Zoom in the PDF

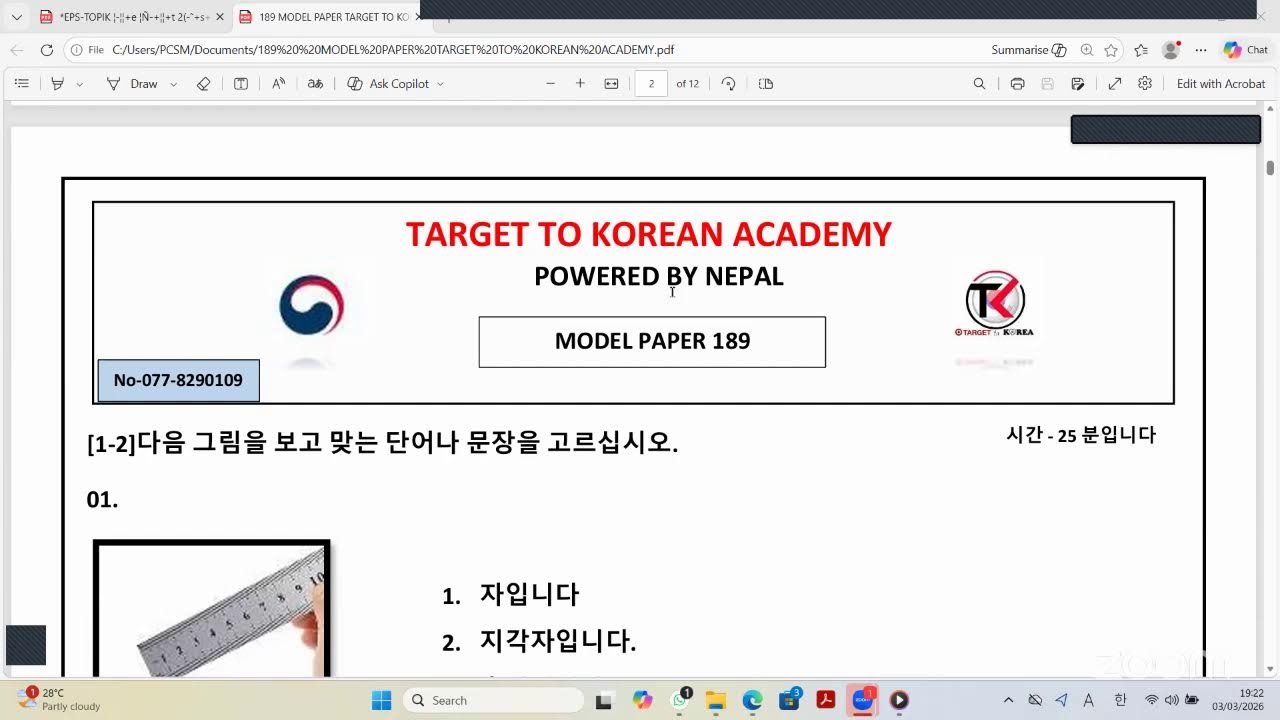click(580, 84)
